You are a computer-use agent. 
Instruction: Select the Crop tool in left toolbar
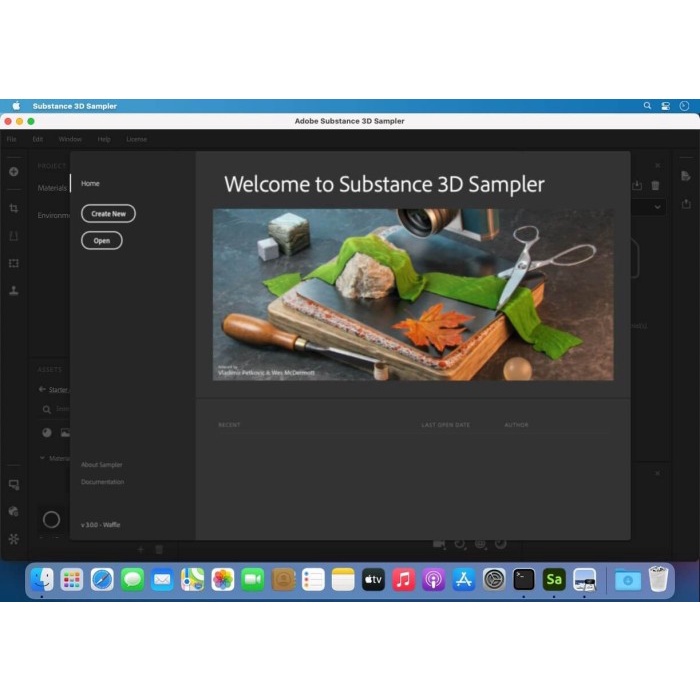pos(14,208)
